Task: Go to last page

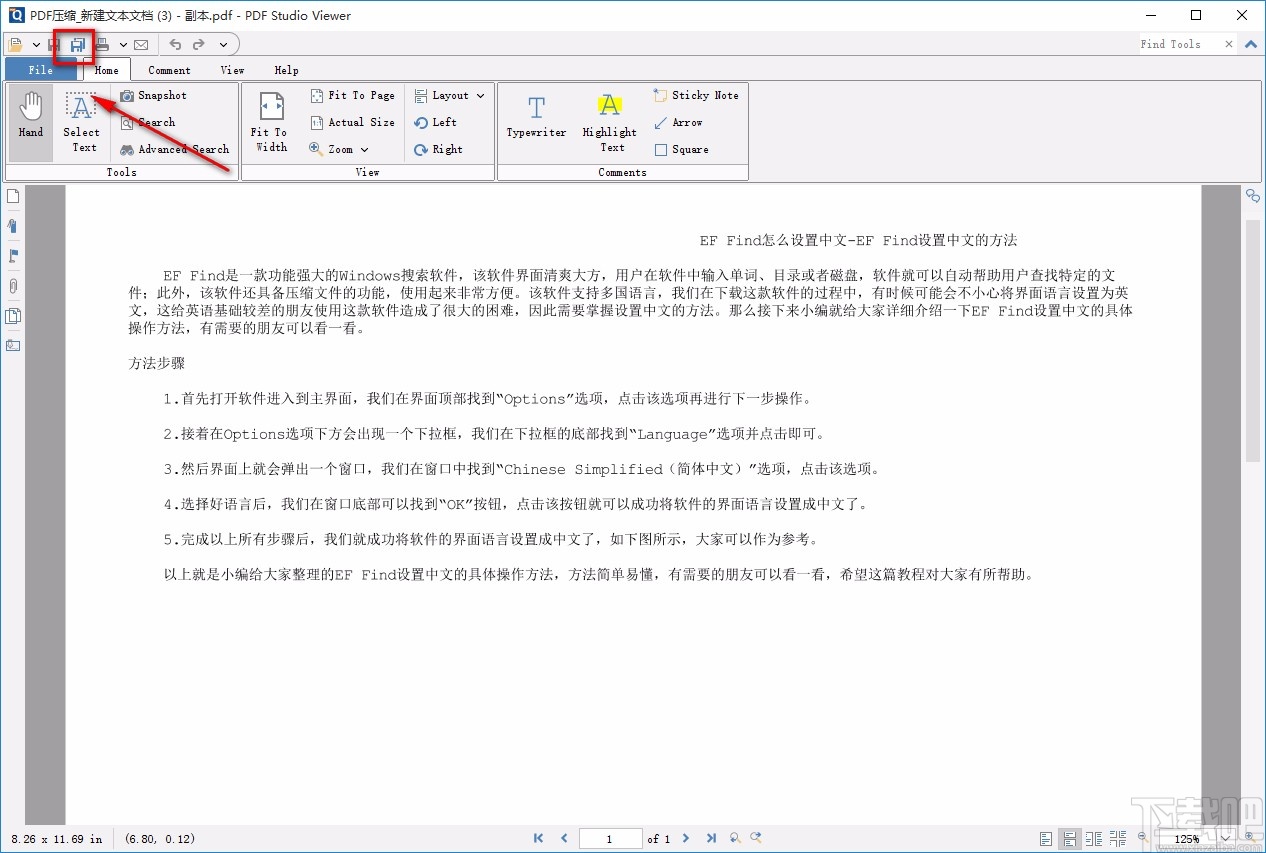Action: point(711,838)
